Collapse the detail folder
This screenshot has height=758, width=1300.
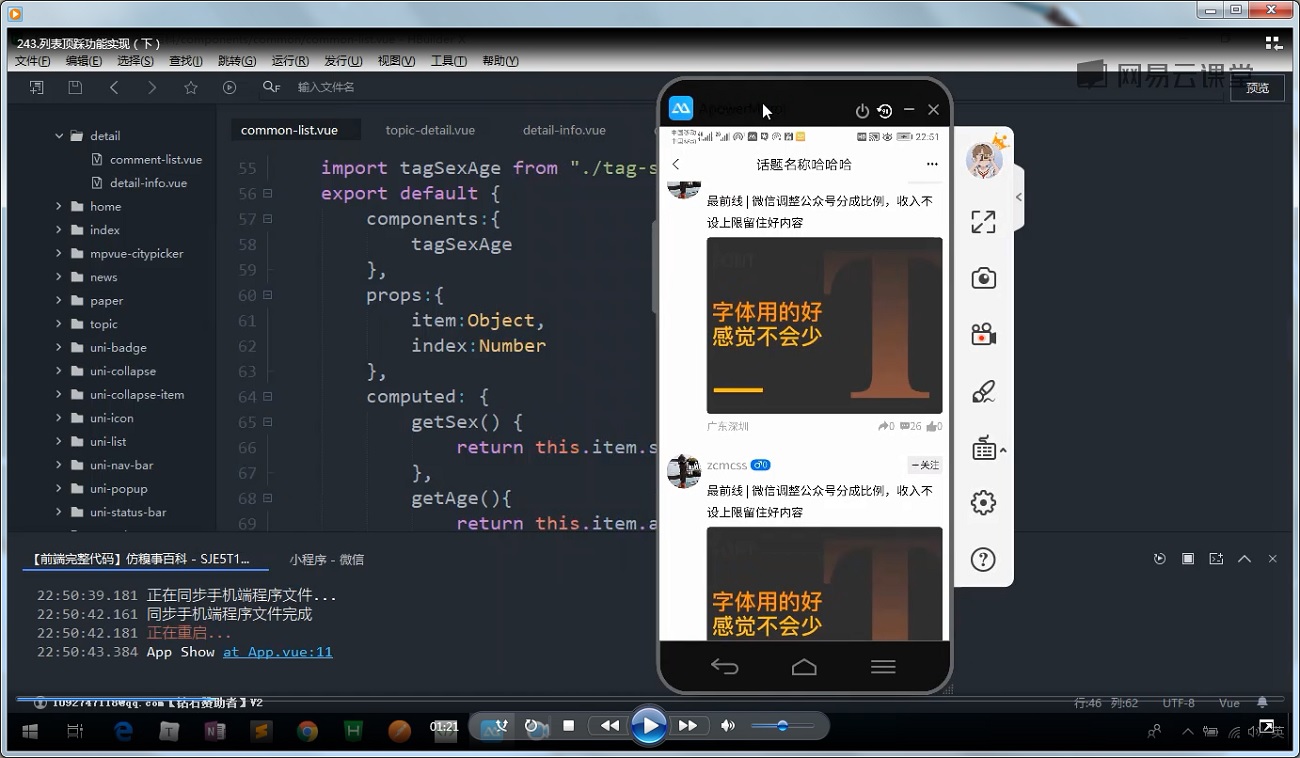[x=60, y=136]
